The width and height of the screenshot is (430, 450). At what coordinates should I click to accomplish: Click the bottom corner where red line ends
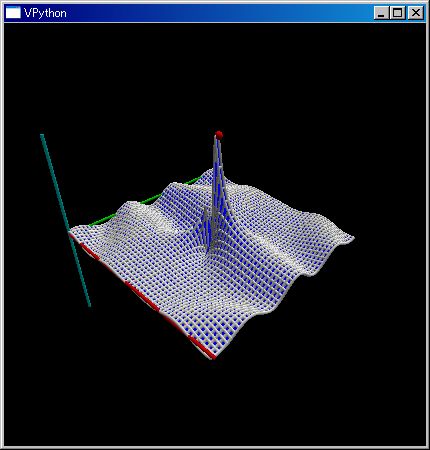213,358
